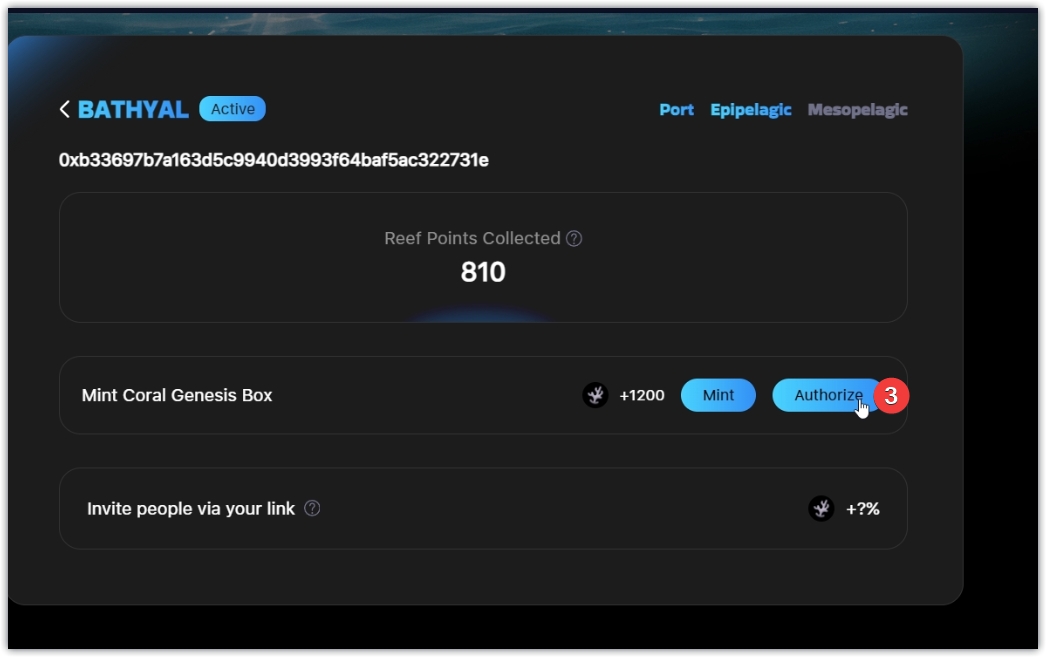The height and width of the screenshot is (657, 1046).
Task: Click coral icon beside +?% bonus
Action: click(x=821, y=509)
